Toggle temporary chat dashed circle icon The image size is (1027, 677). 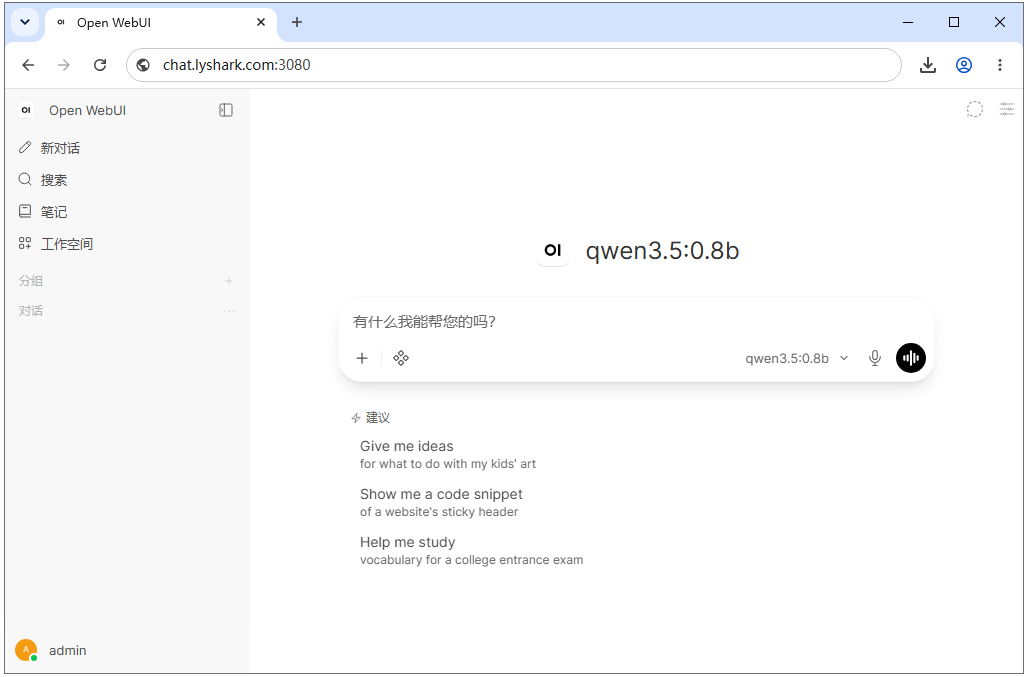coord(975,109)
